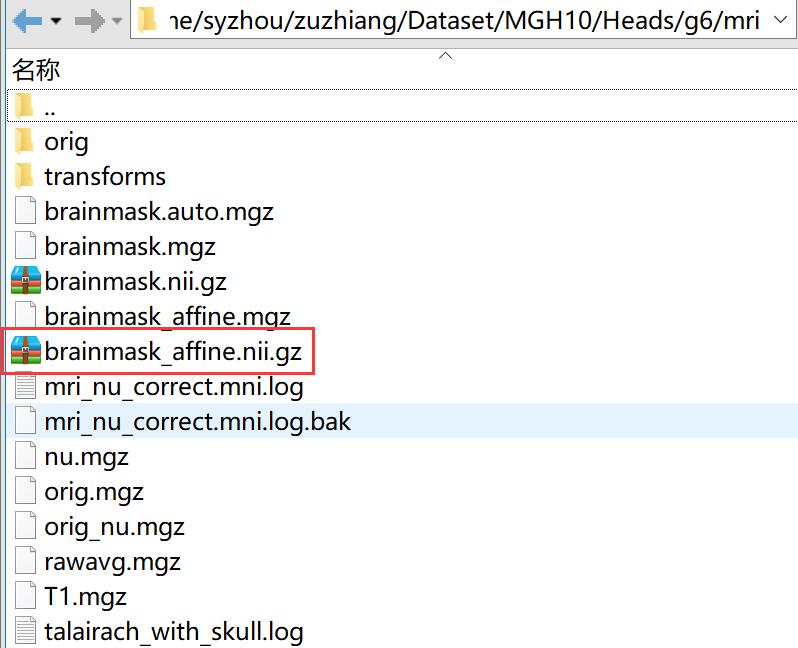Click the file icon of brainmask.mgz
Screen dimensions: 798x648
point(25,246)
